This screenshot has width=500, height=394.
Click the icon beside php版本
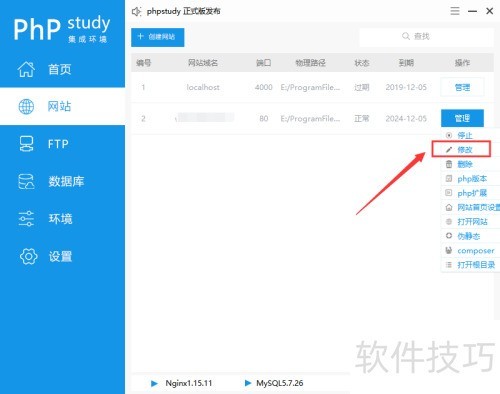(x=449, y=179)
